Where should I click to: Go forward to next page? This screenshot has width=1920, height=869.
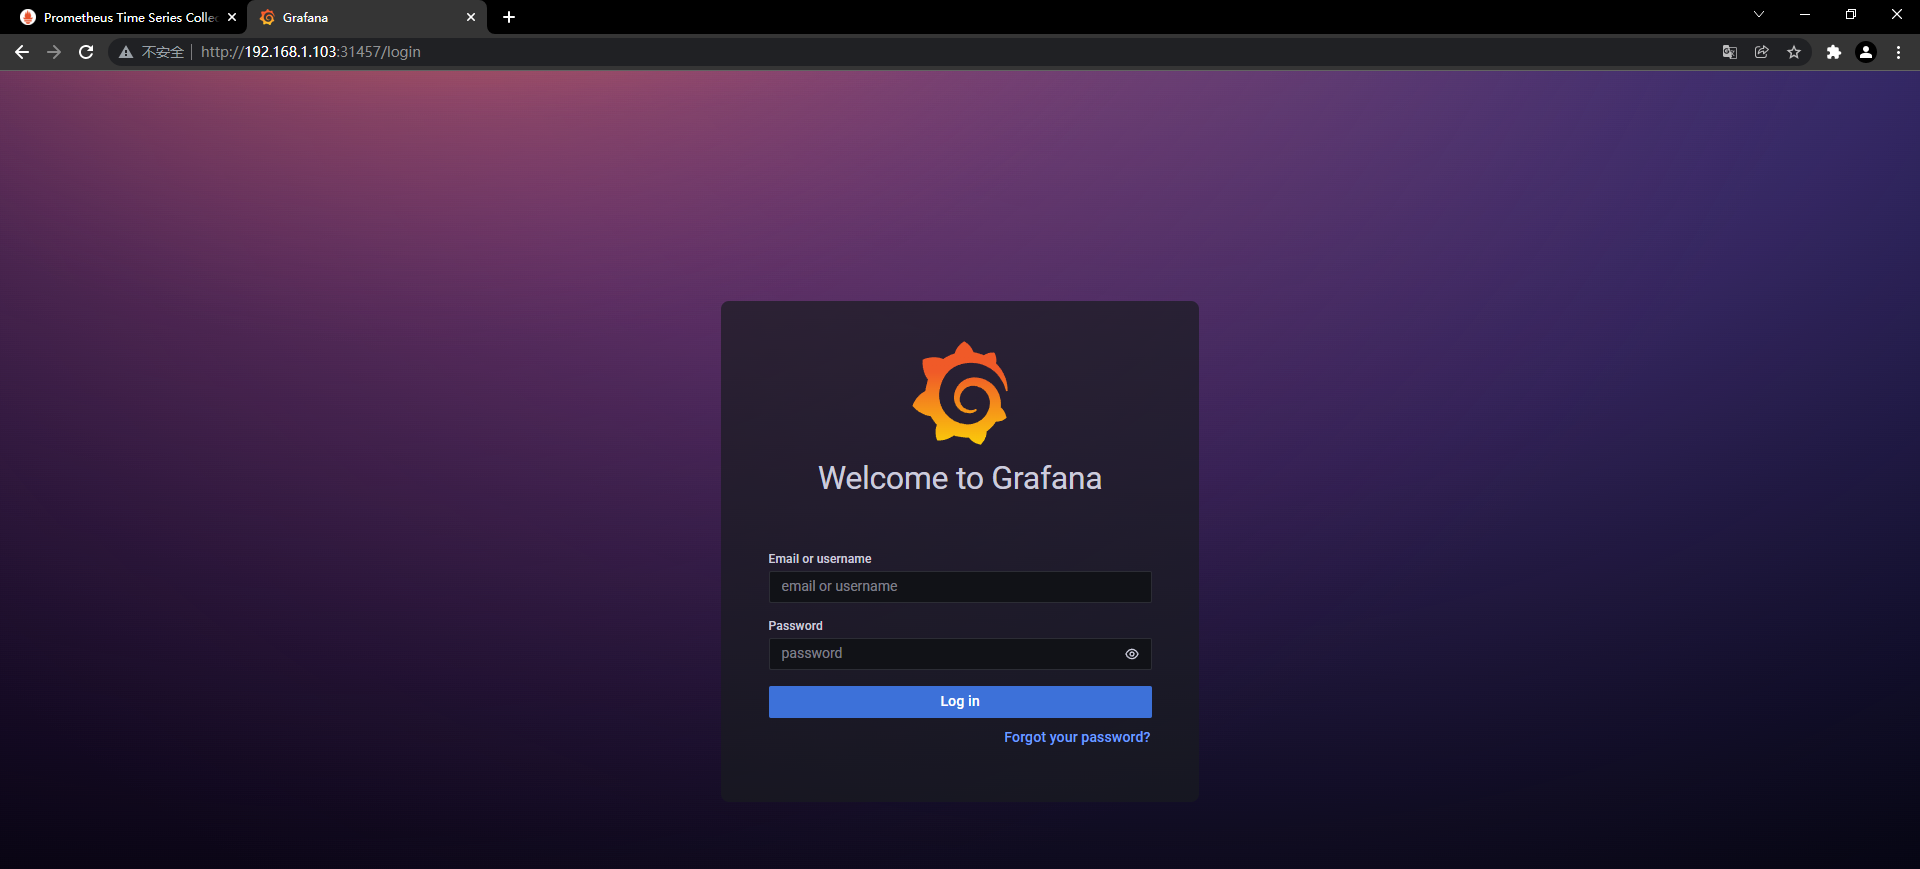54,52
